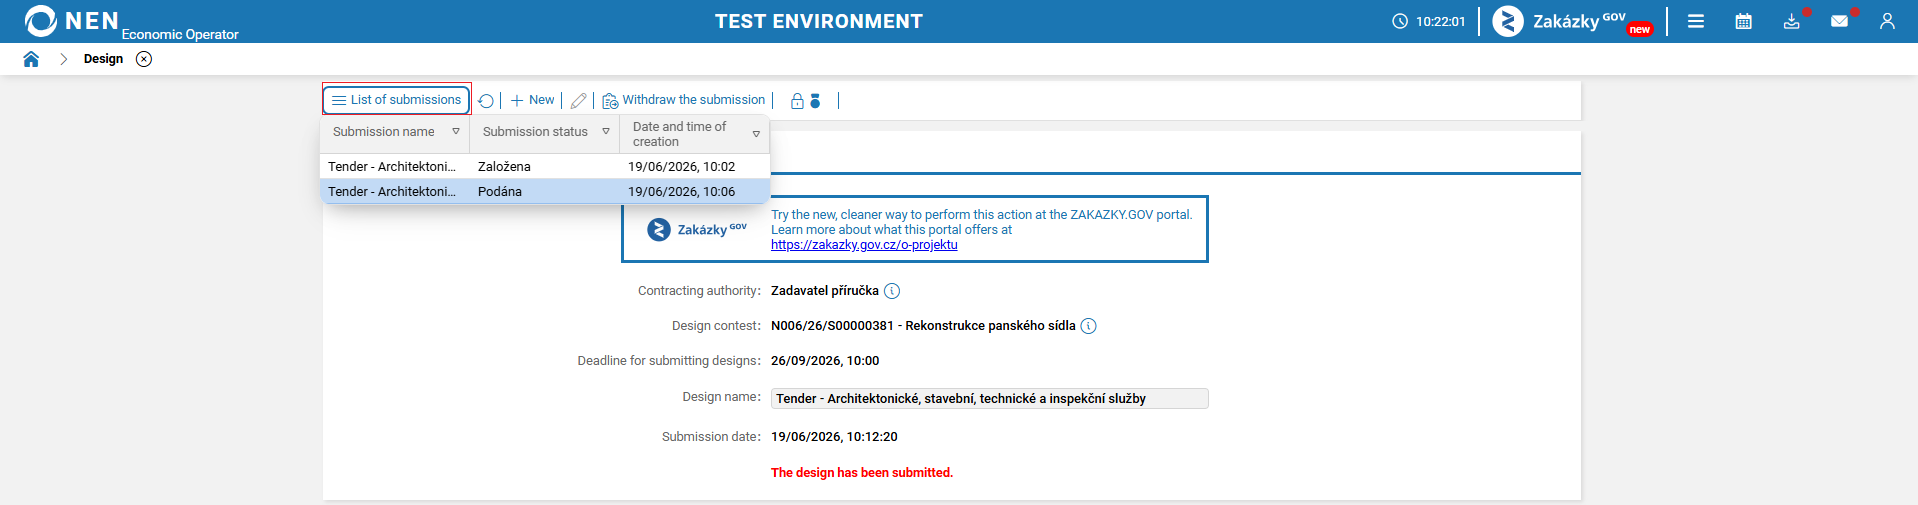Click 'The design has been submitted.' message
This screenshot has height=505, width=1918.
click(862, 473)
